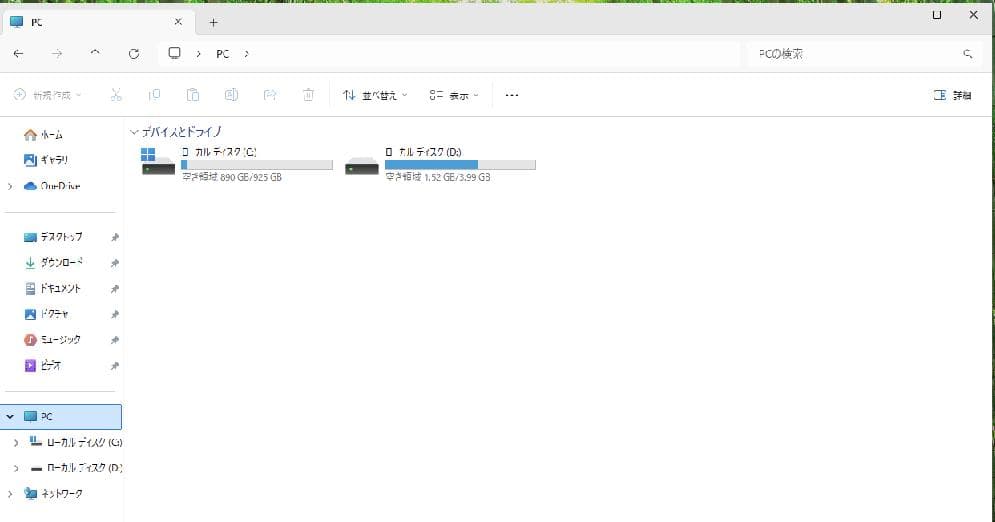
Task: Click the Rename icon in toolbar
Action: point(231,95)
